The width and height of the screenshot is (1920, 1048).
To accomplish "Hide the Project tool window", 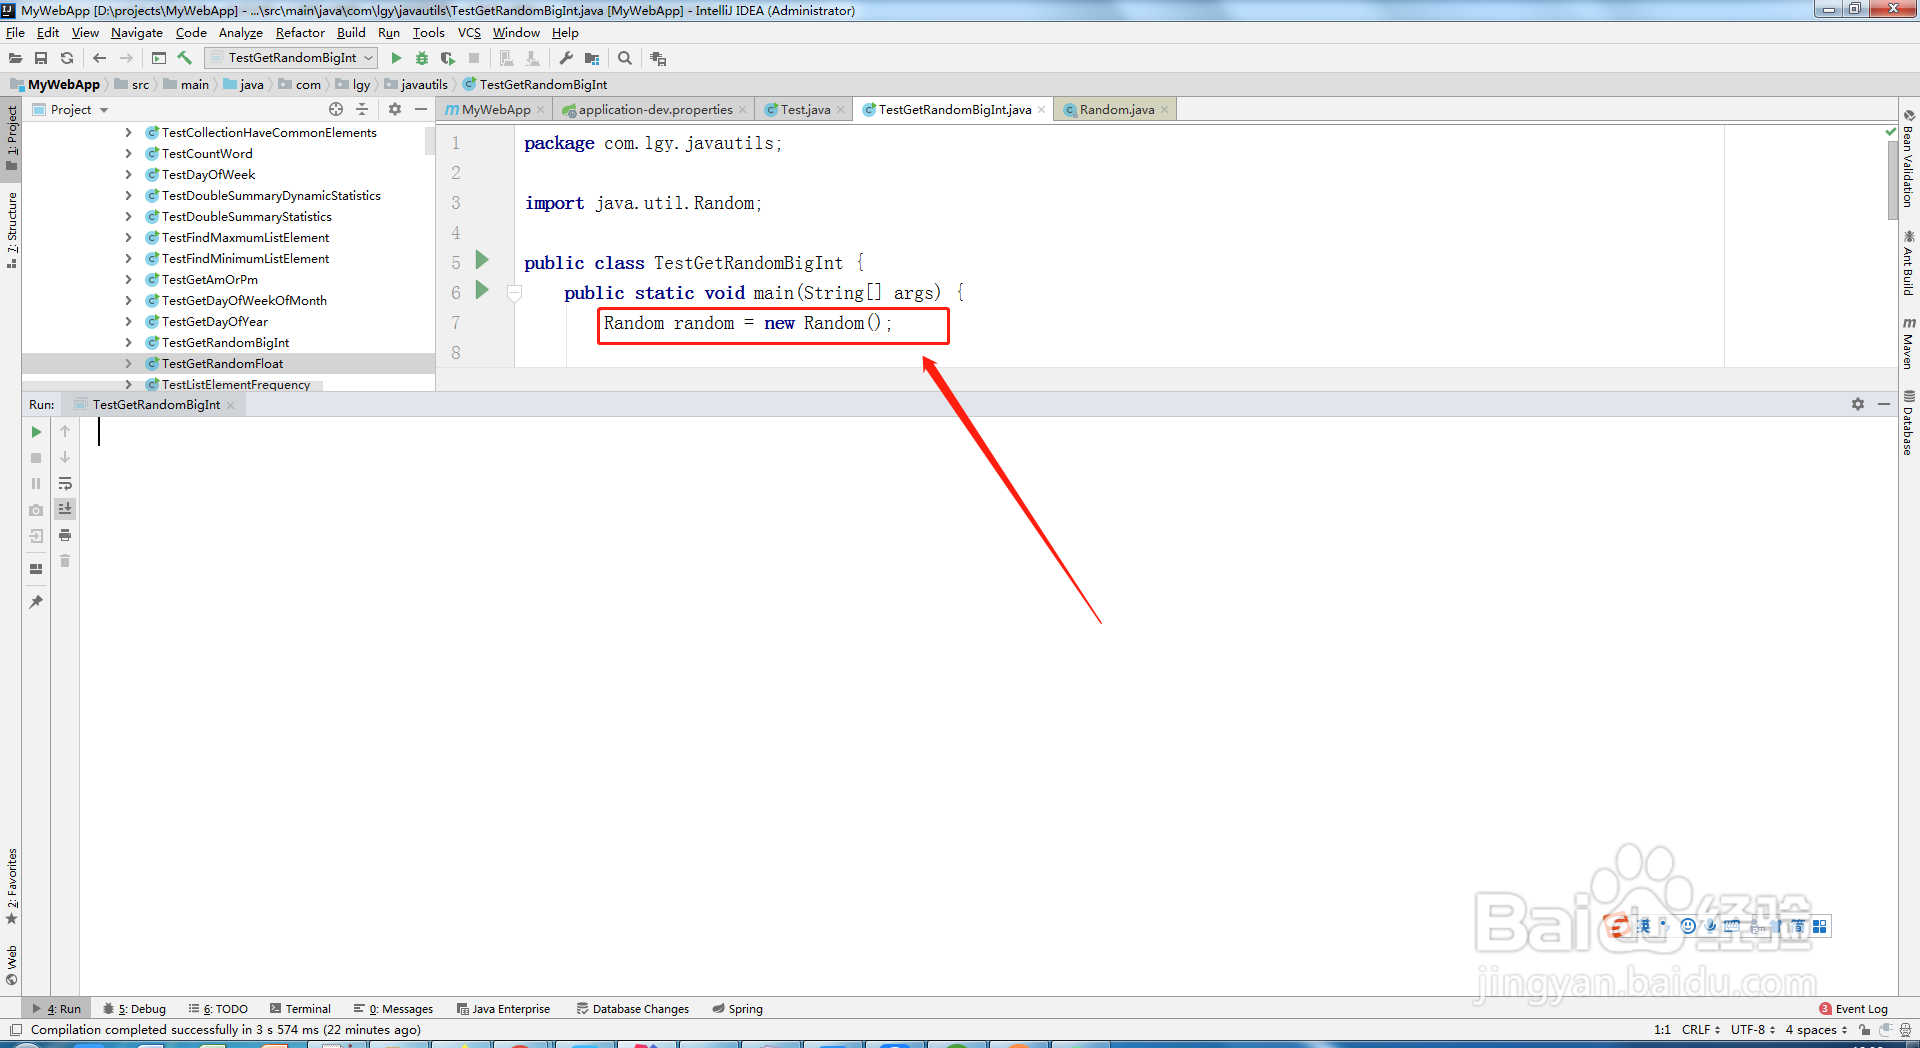I will 421,109.
